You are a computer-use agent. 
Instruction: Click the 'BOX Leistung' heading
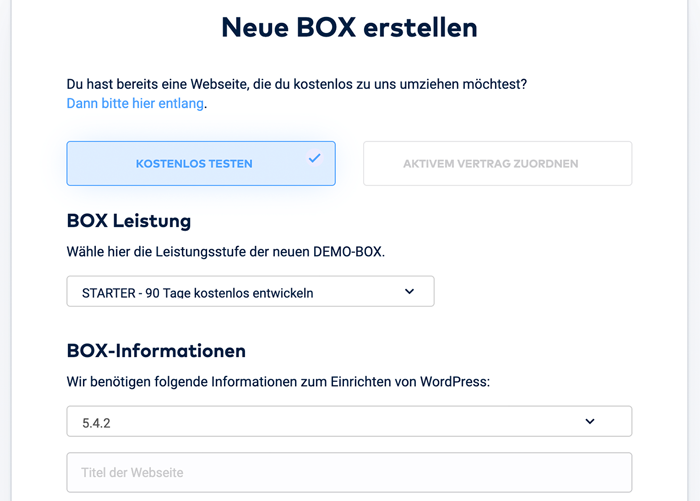coord(129,221)
